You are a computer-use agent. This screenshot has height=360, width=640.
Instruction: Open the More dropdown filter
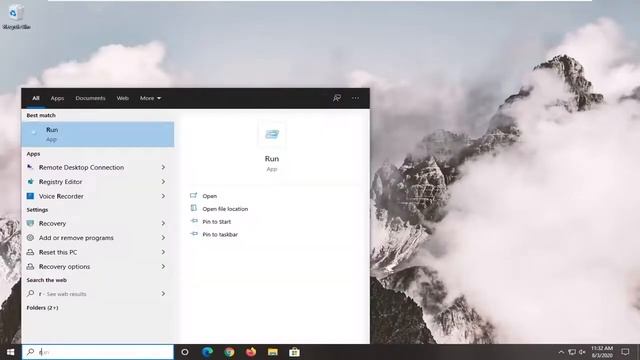(150, 98)
